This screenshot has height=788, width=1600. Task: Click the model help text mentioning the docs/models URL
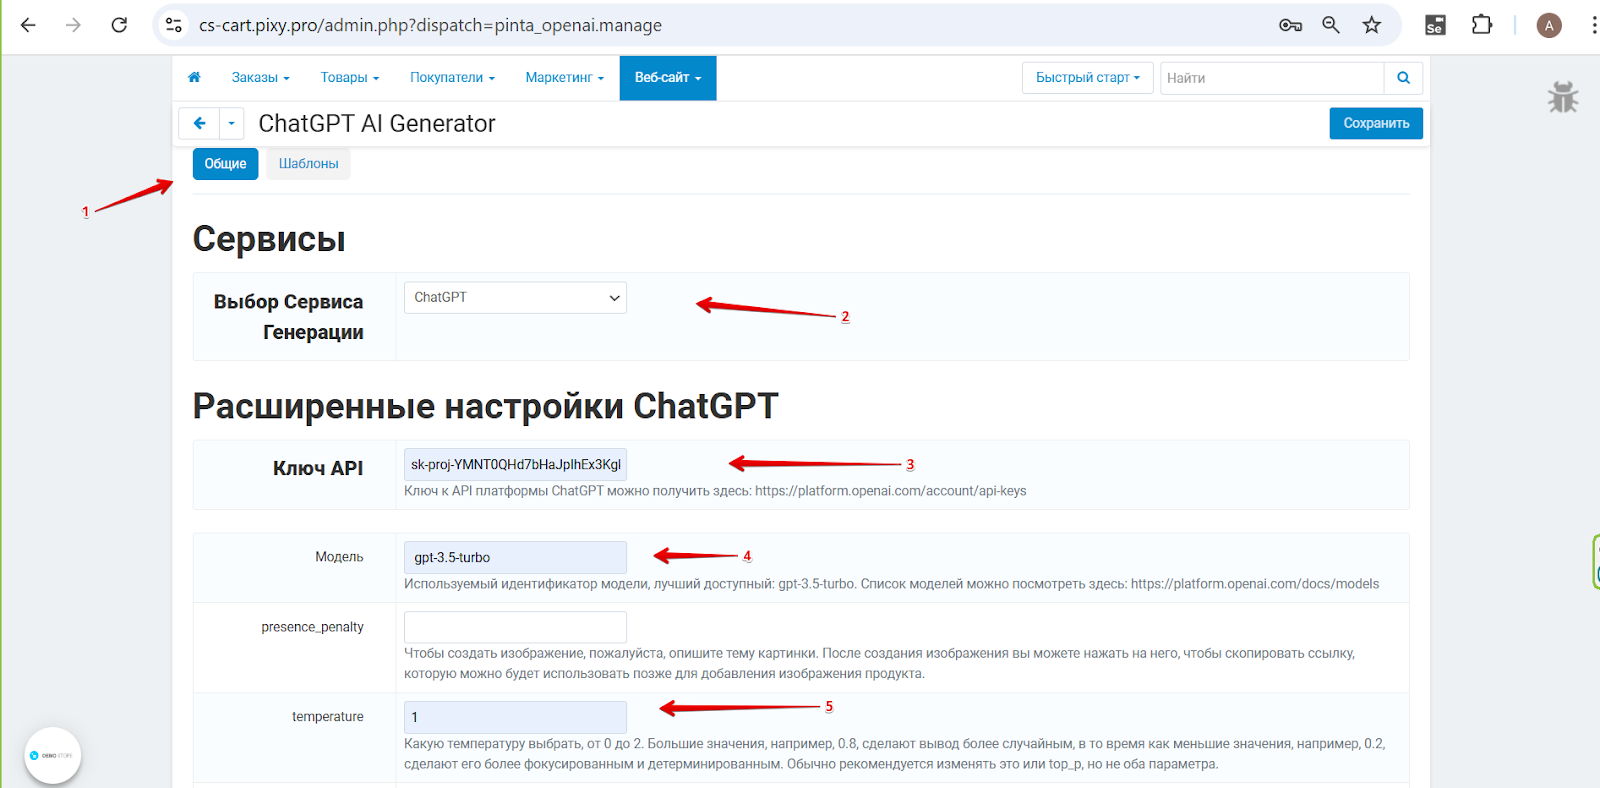tap(891, 584)
